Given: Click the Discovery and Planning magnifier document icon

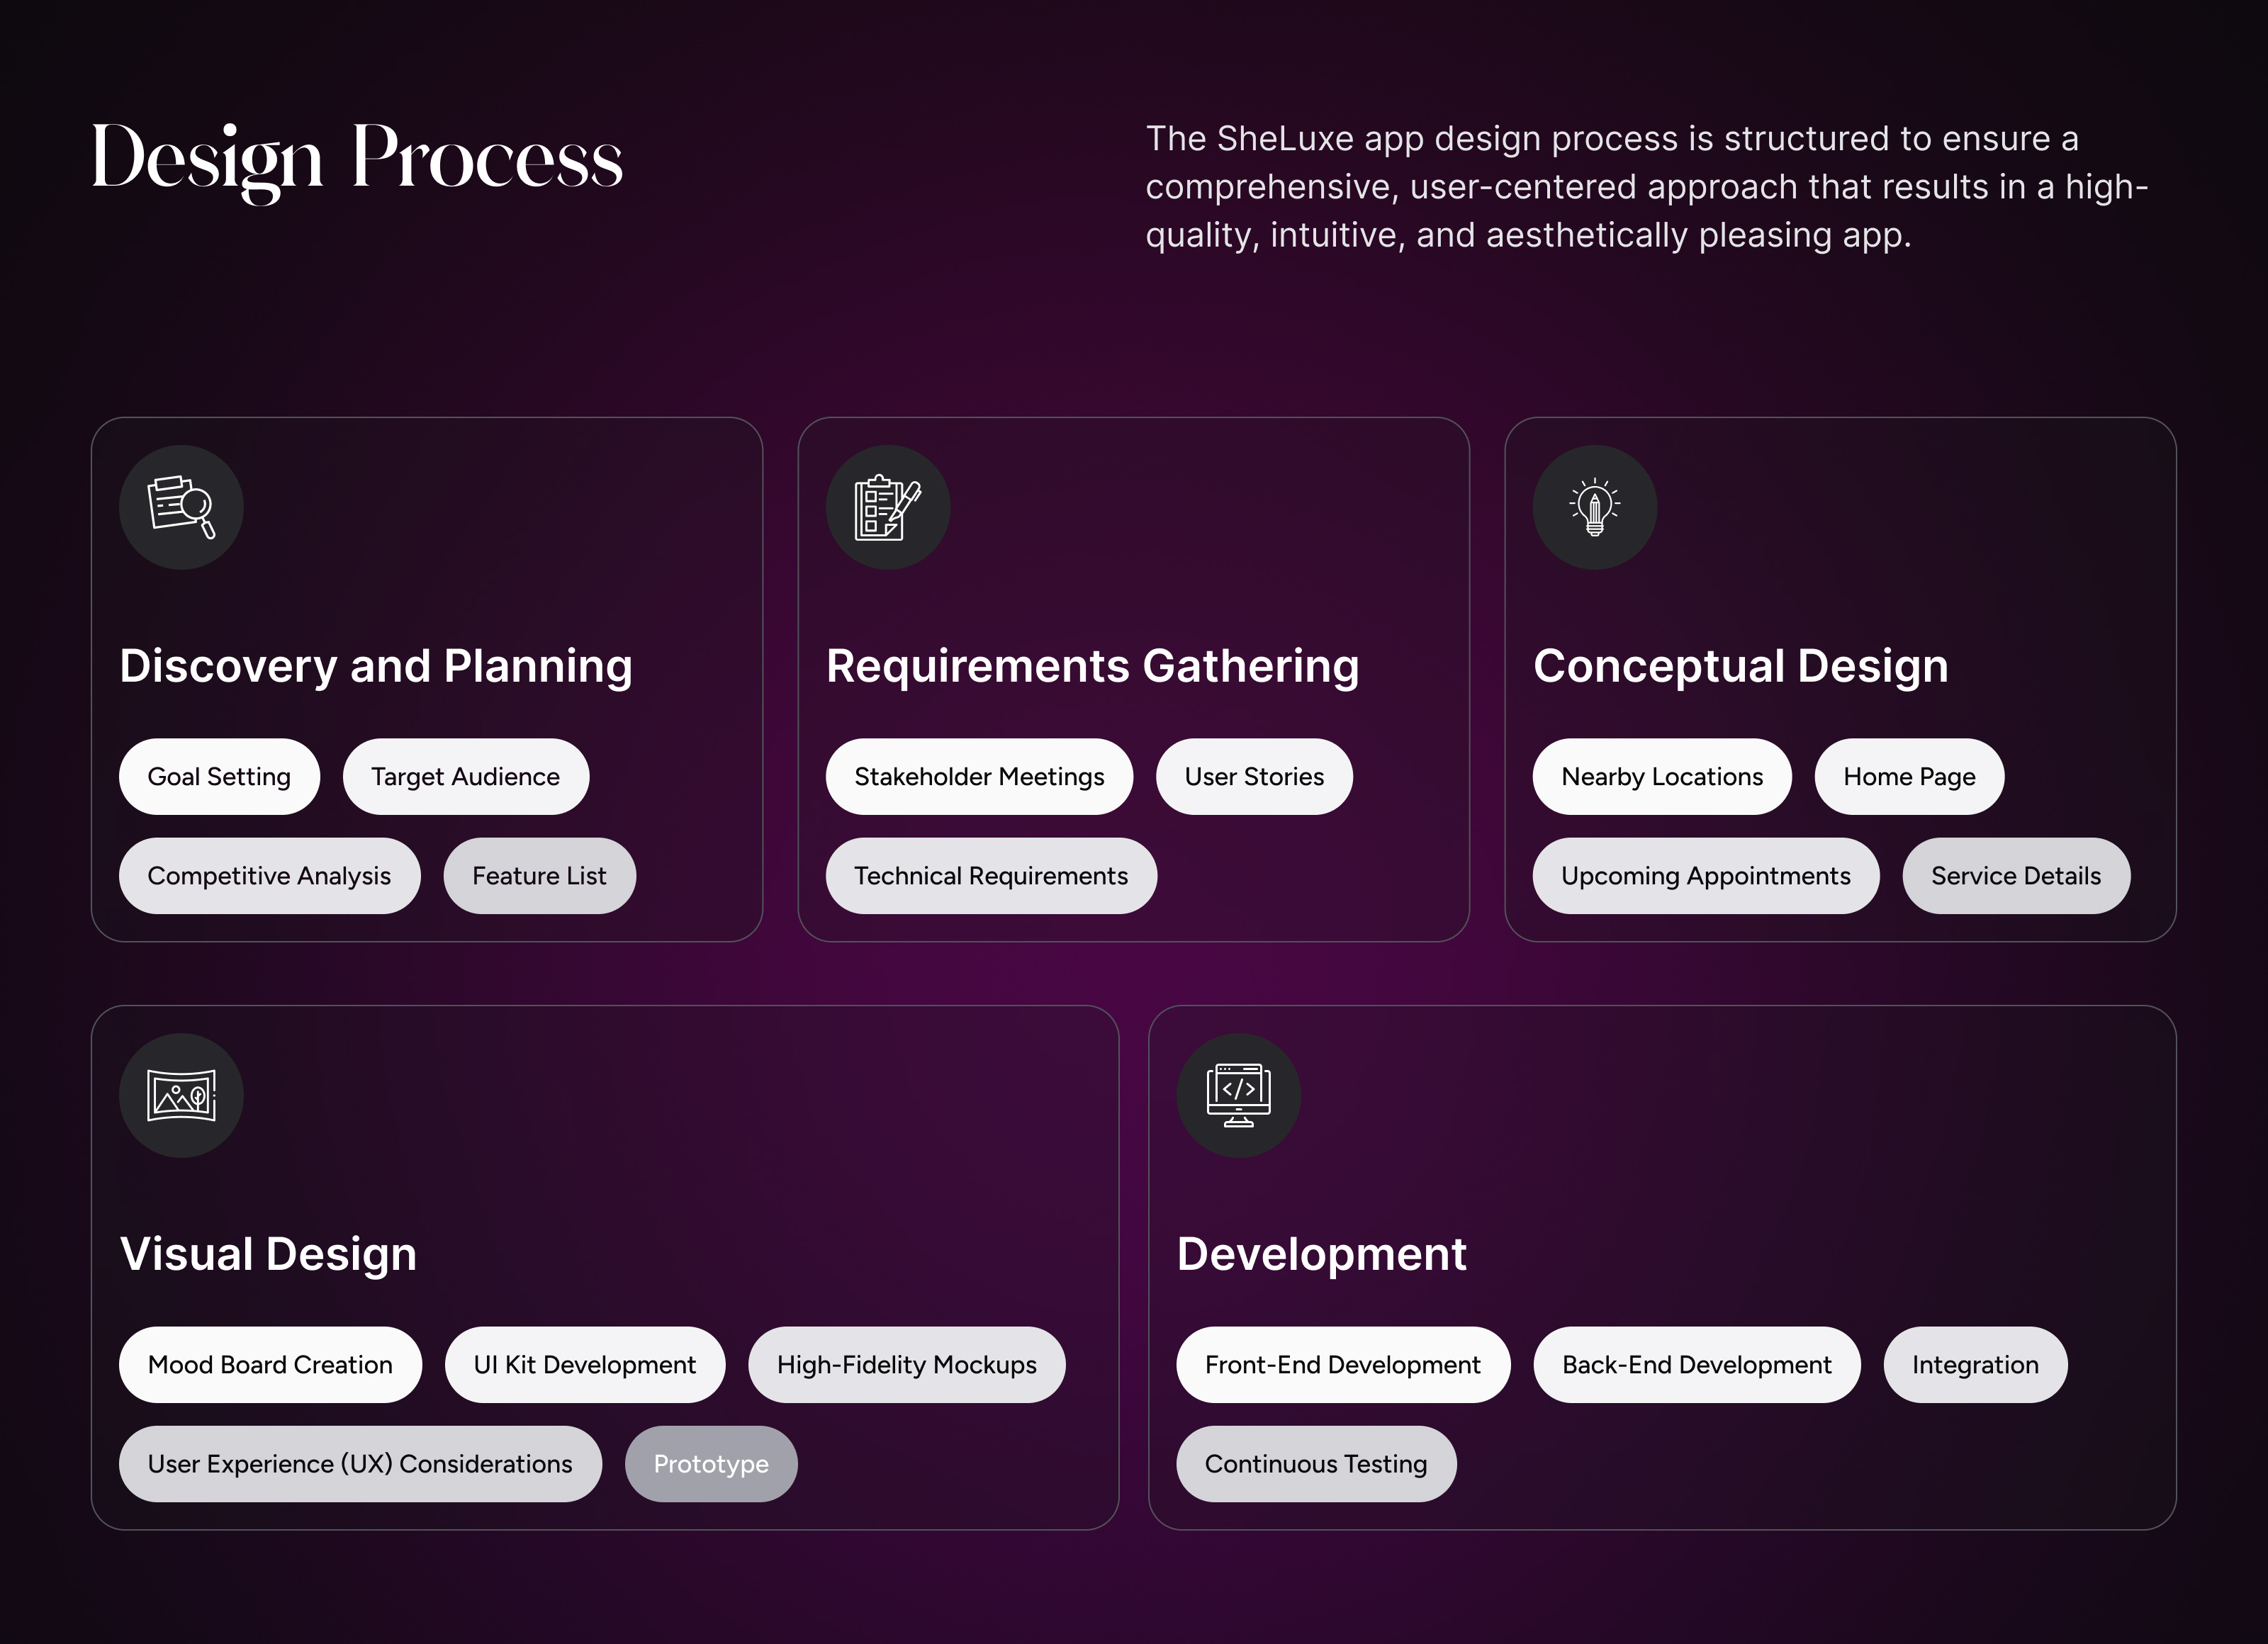Looking at the screenshot, I should (181, 507).
